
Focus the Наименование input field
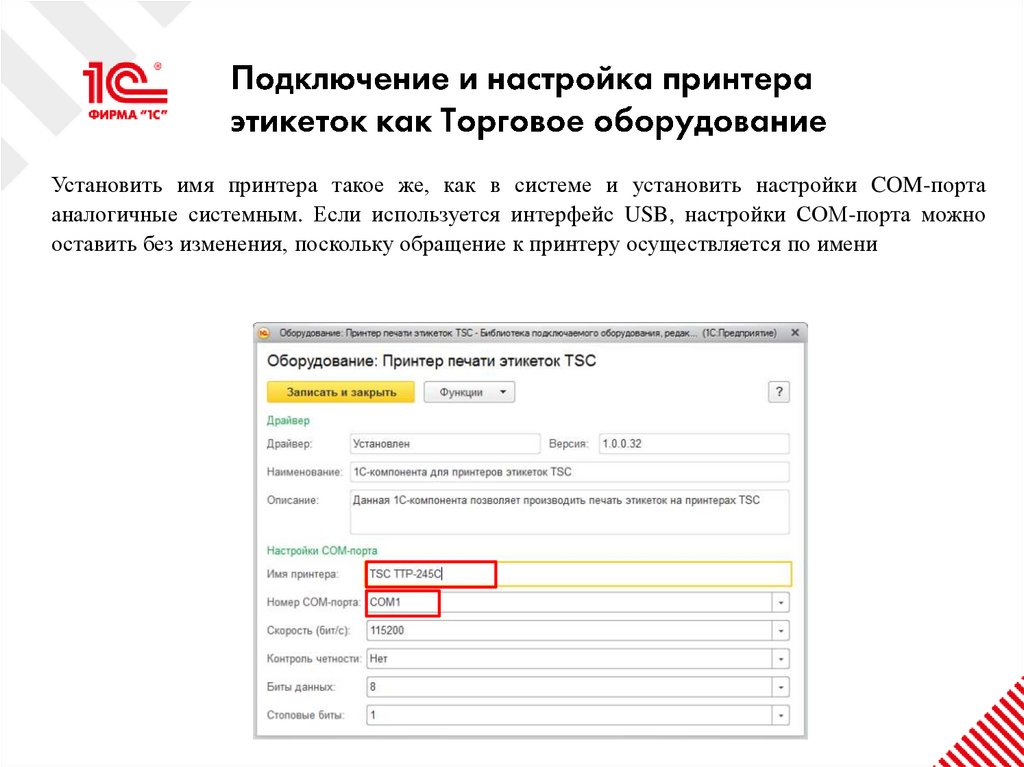point(569,472)
